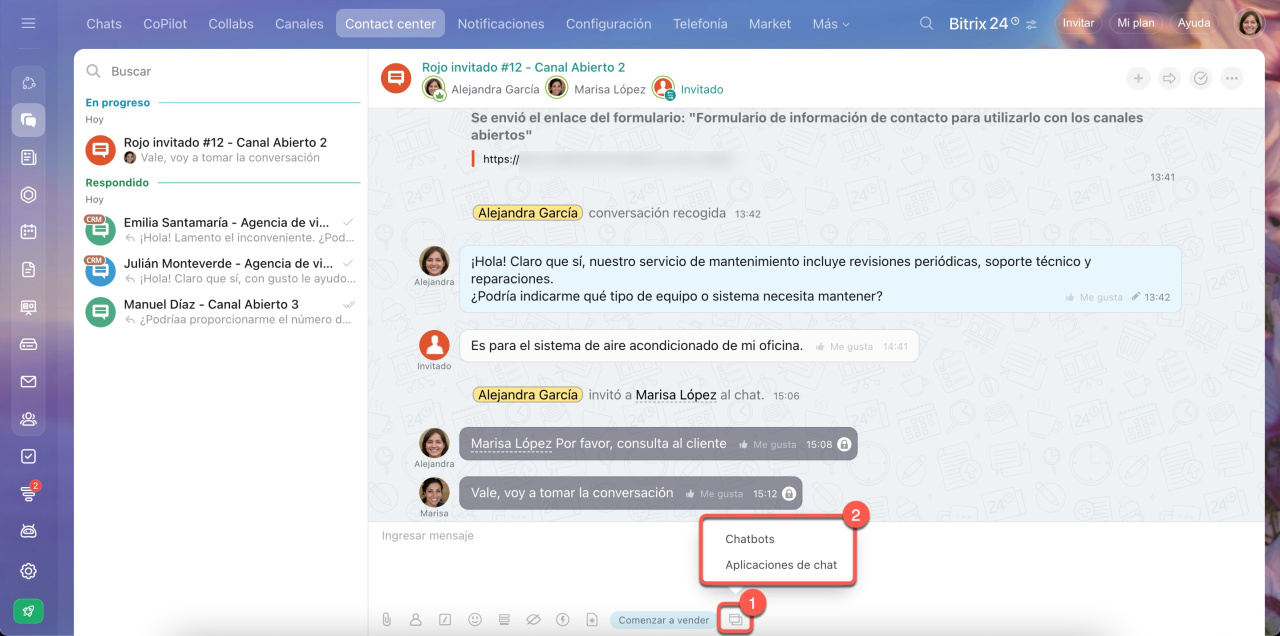Screen dimensions: 1280x636
Task: Click Me gusta on Vale, voy a tomar message
Action: (714, 494)
